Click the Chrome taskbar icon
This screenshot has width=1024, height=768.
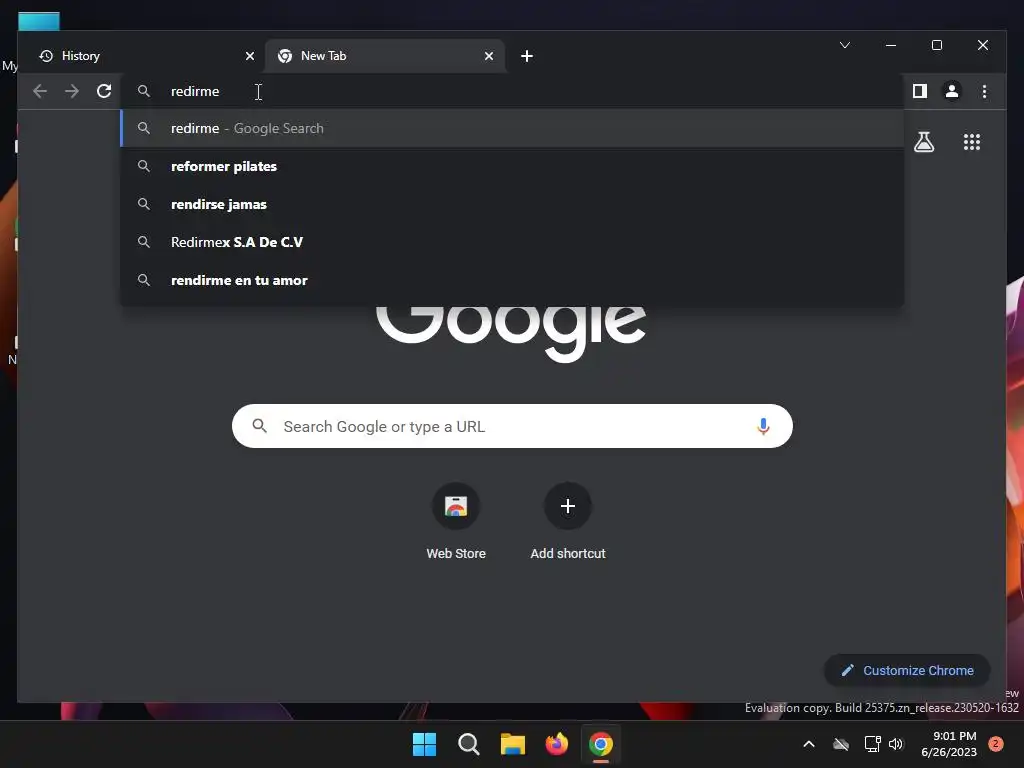click(601, 744)
